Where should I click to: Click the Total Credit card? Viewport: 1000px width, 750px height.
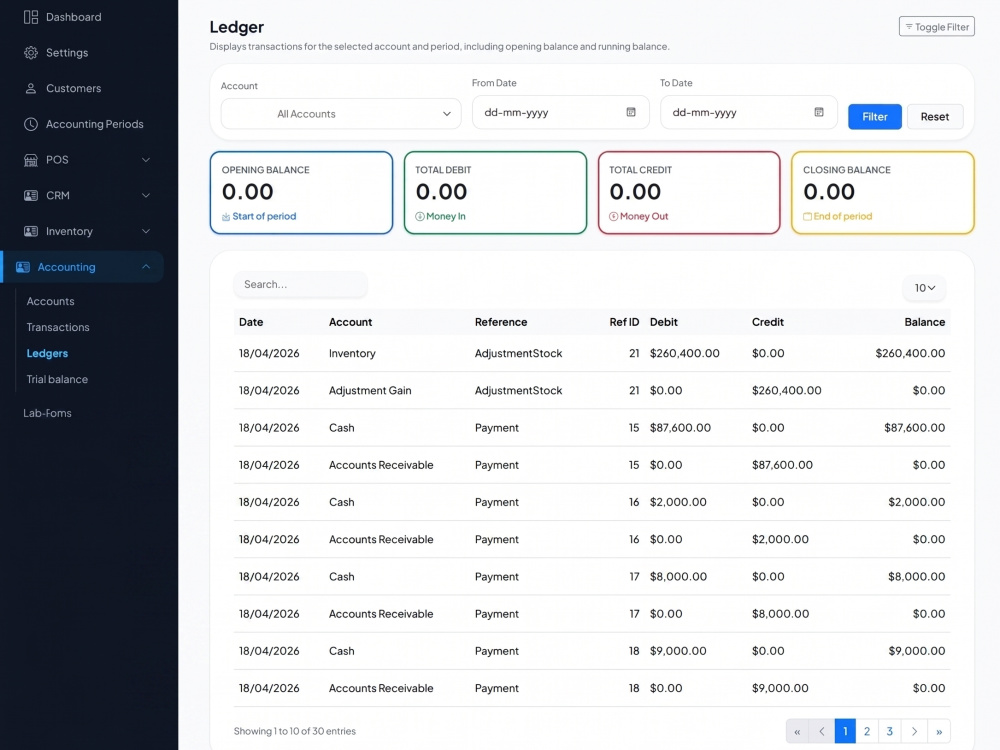(689, 193)
